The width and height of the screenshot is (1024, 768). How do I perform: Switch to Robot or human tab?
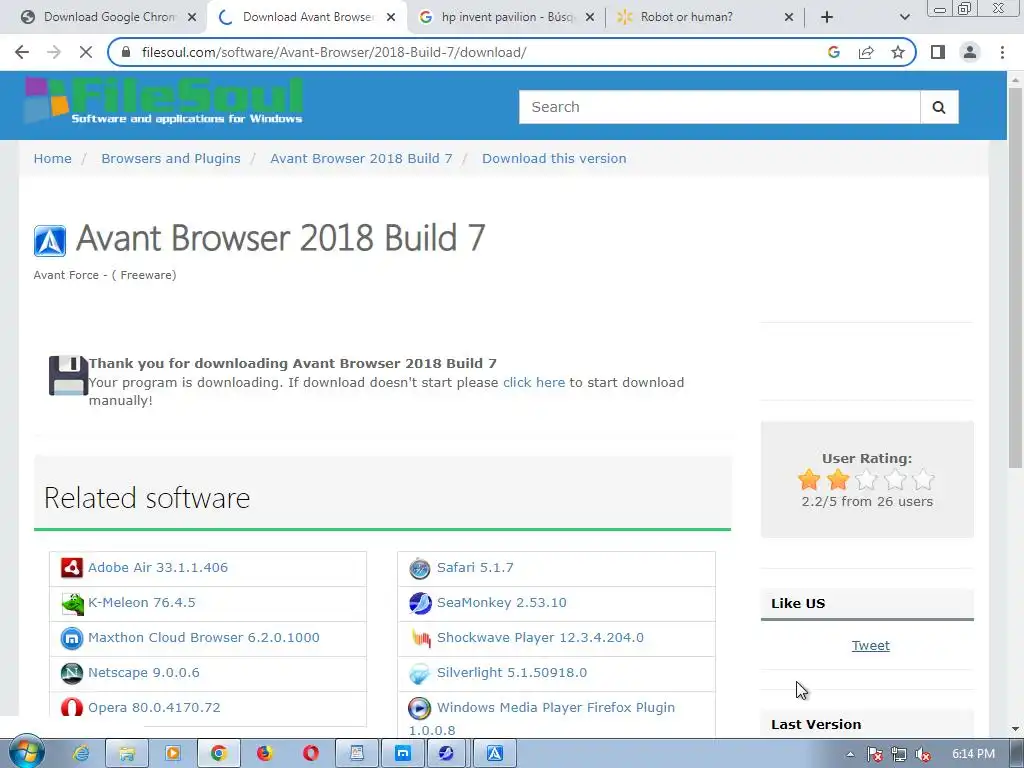686,17
